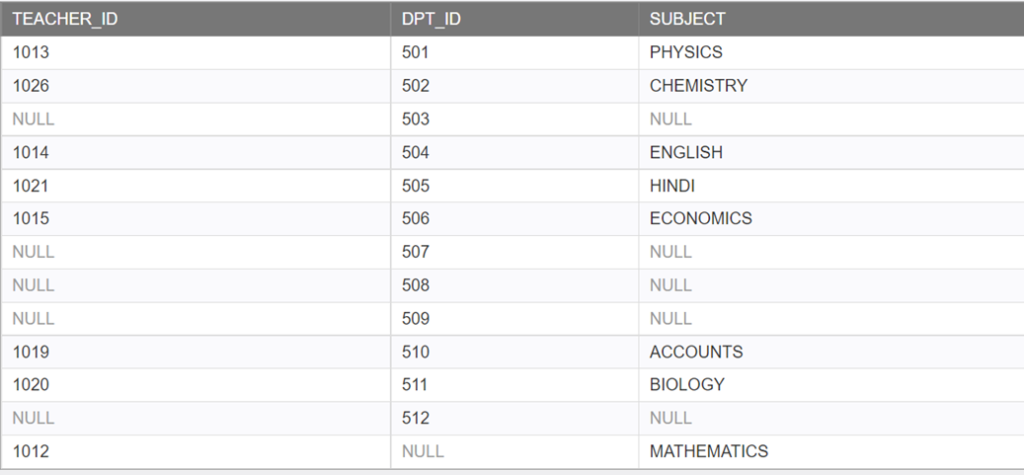1024x475 pixels.
Task: Select the PHYSICS subject cell
Action: [831, 52]
